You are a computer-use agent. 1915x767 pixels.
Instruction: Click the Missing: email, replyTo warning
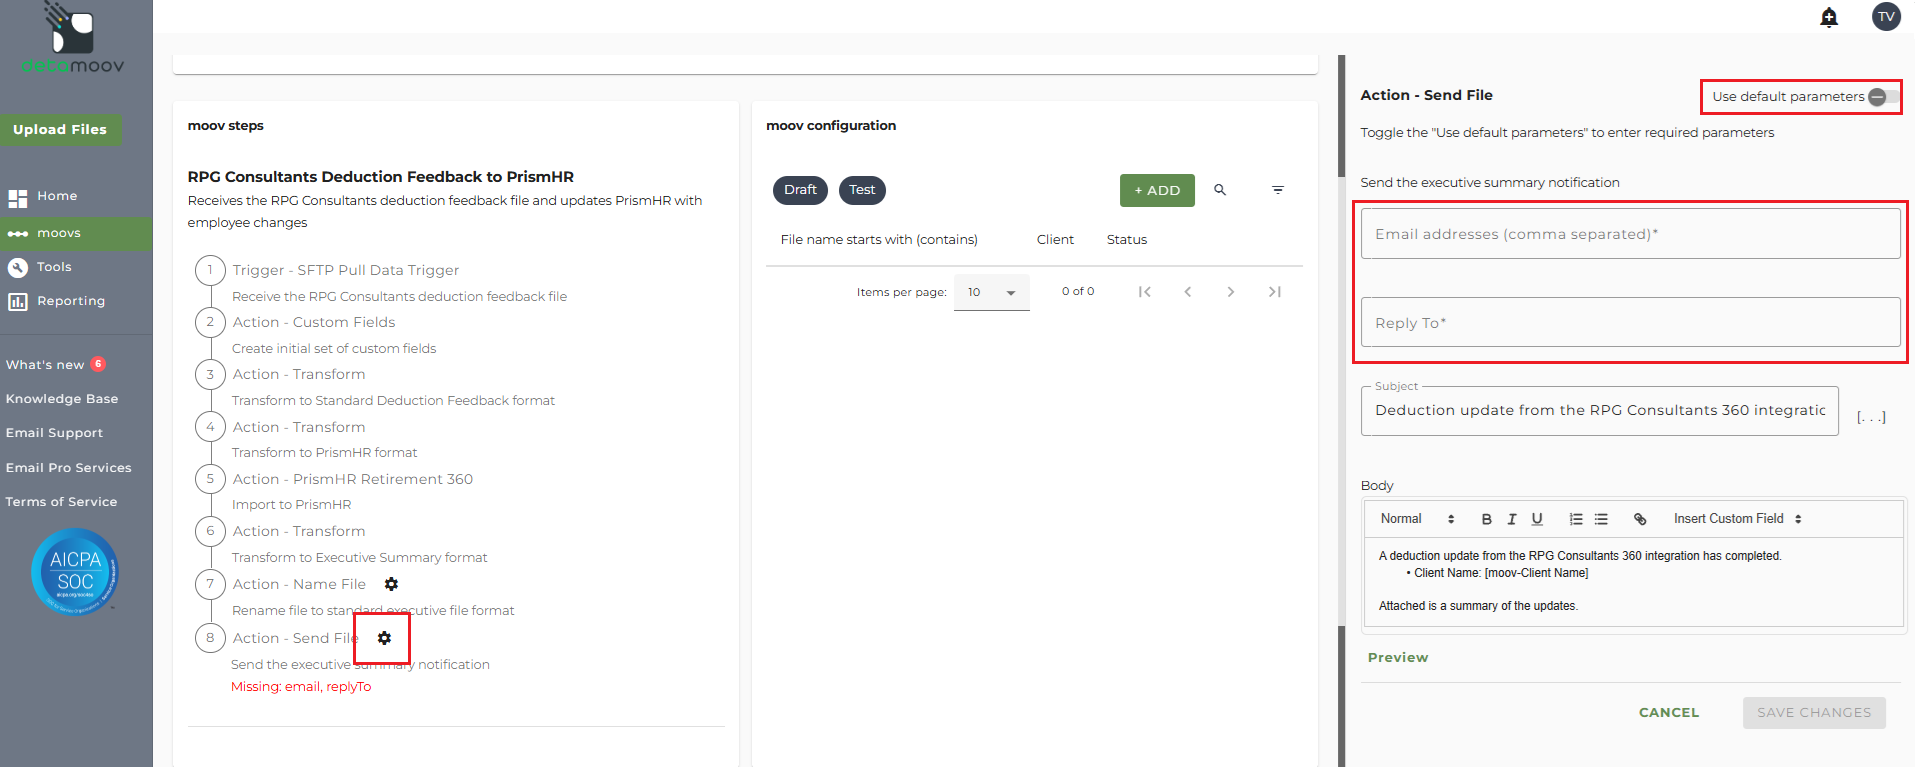pyautogui.click(x=301, y=687)
